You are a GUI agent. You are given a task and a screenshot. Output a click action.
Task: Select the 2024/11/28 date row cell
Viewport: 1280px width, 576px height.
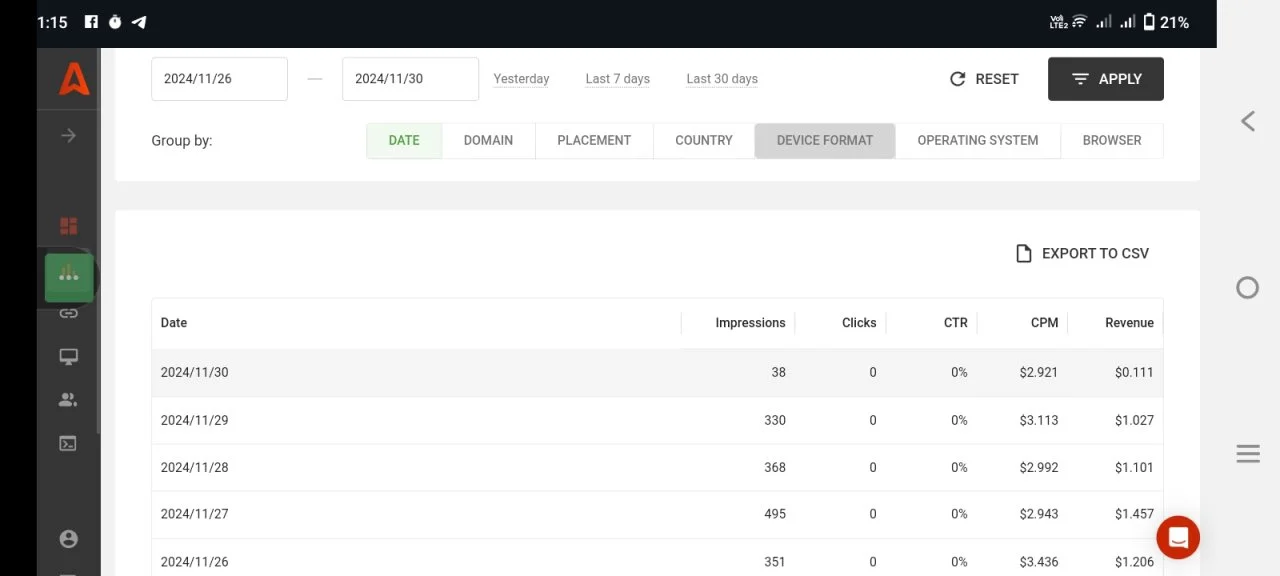[x=194, y=467]
